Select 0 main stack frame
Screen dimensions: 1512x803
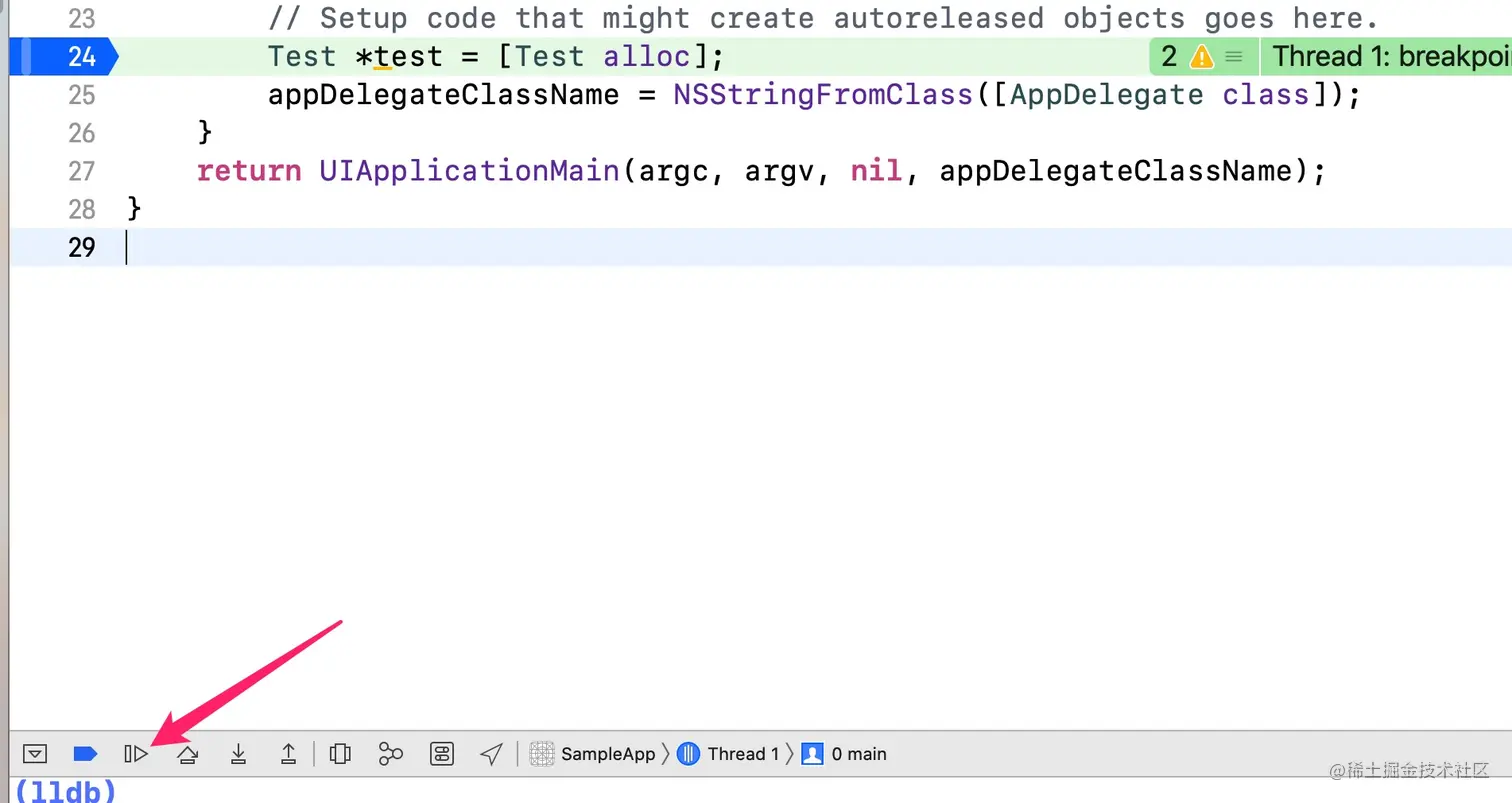[844, 754]
